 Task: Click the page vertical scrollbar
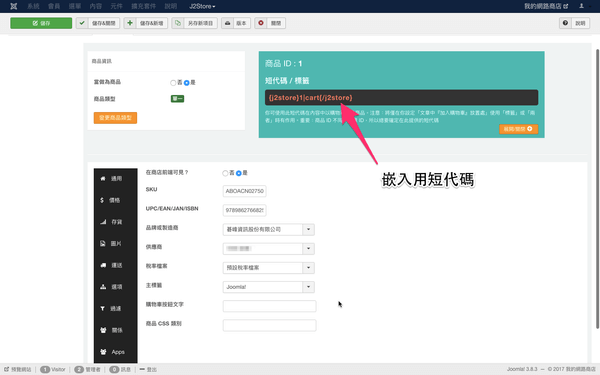click(x=597, y=189)
